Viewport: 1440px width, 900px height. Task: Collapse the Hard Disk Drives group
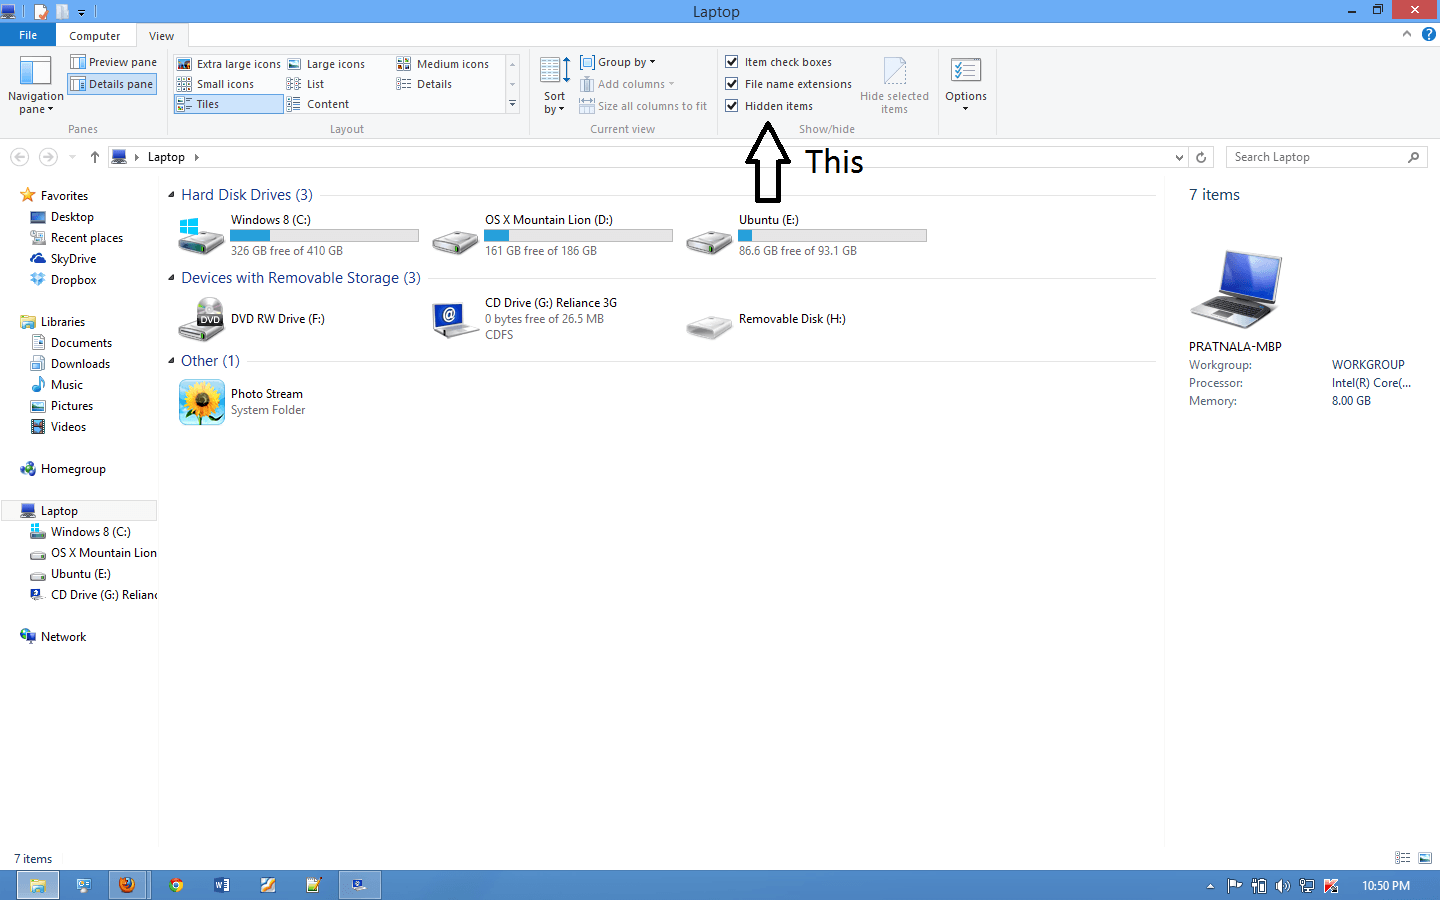171,195
